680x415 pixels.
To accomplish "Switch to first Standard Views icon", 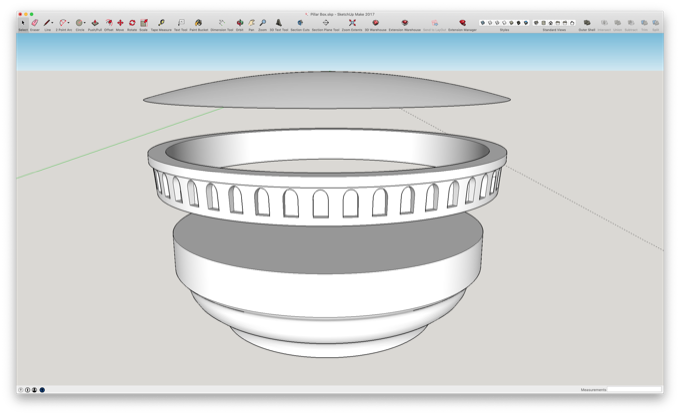I will point(536,23).
